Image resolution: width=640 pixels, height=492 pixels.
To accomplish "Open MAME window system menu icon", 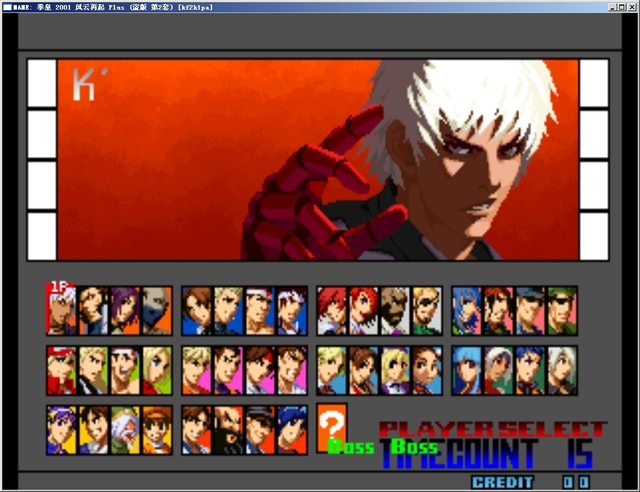I will click(7, 7).
